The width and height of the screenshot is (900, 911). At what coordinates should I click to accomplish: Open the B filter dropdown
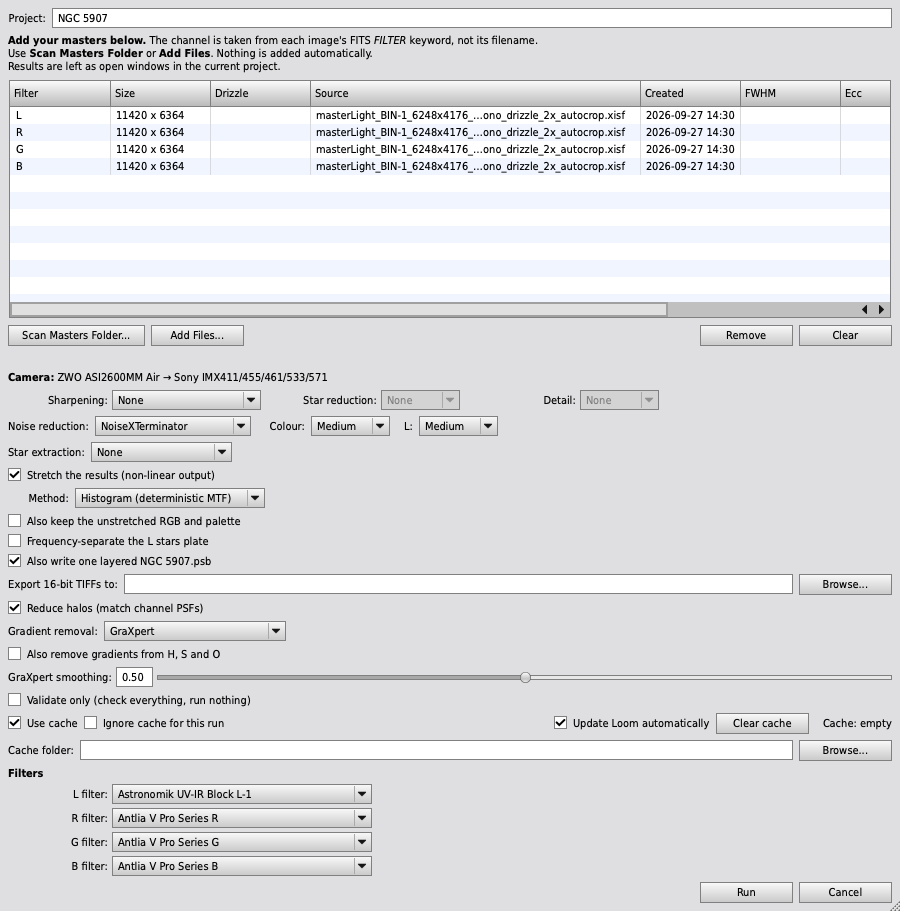pyautogui.click(x=242, y=866)
